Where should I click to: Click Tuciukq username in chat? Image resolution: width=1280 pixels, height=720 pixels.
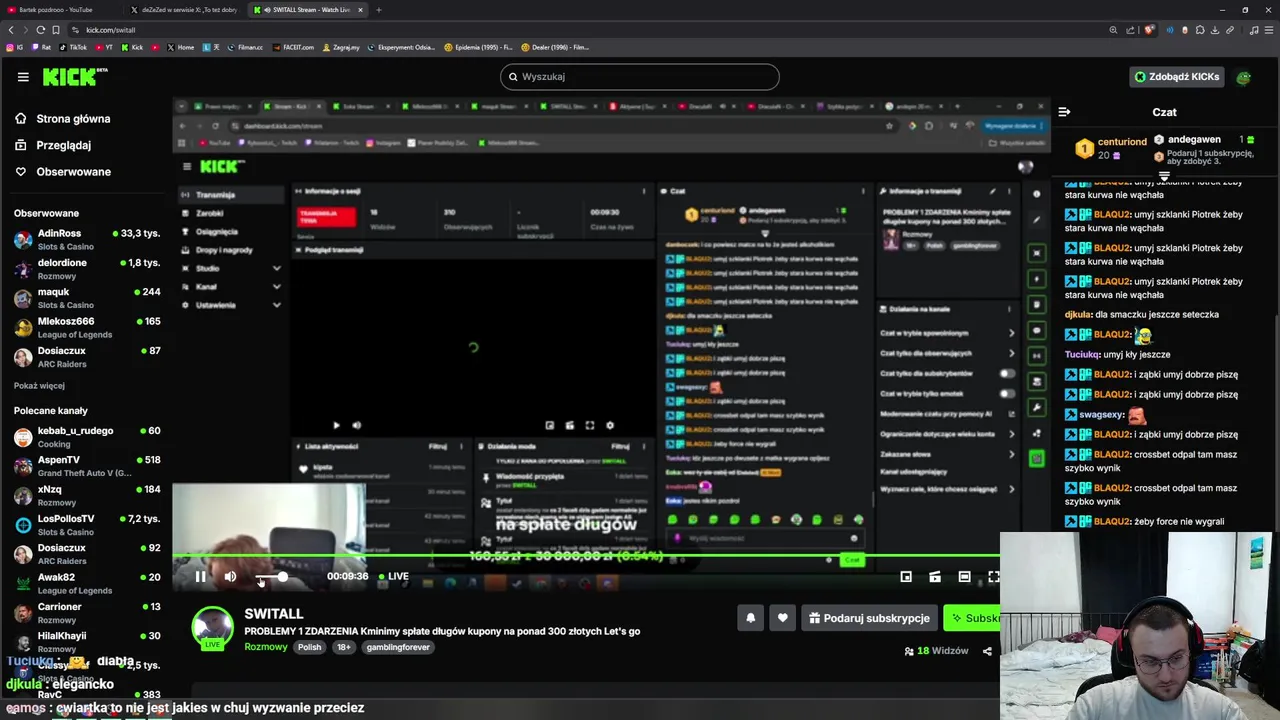point(1082,354)
